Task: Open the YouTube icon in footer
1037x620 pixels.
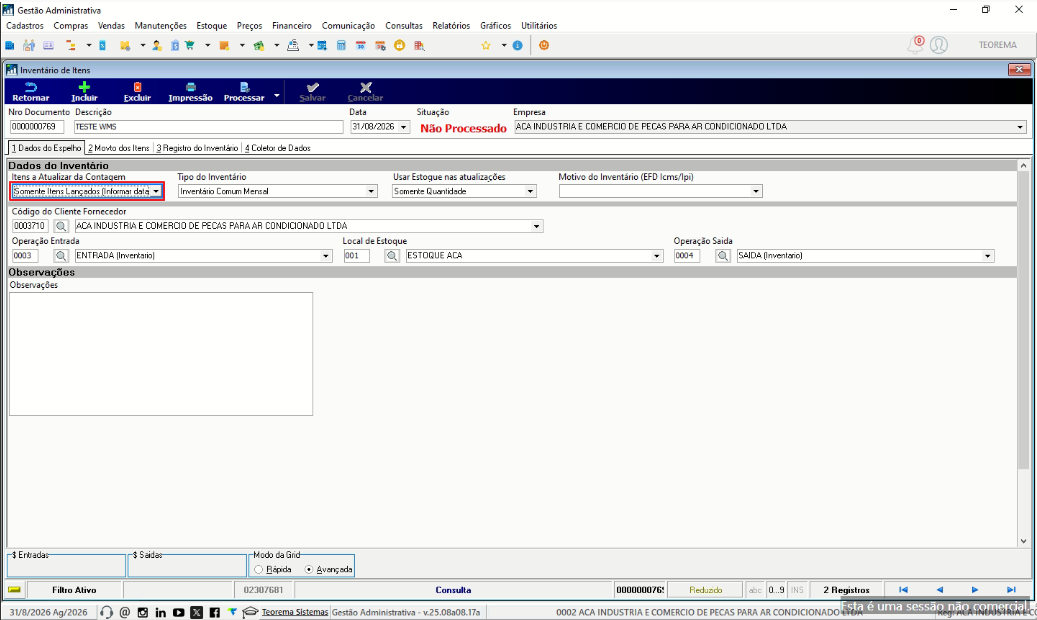Action: 179,613
